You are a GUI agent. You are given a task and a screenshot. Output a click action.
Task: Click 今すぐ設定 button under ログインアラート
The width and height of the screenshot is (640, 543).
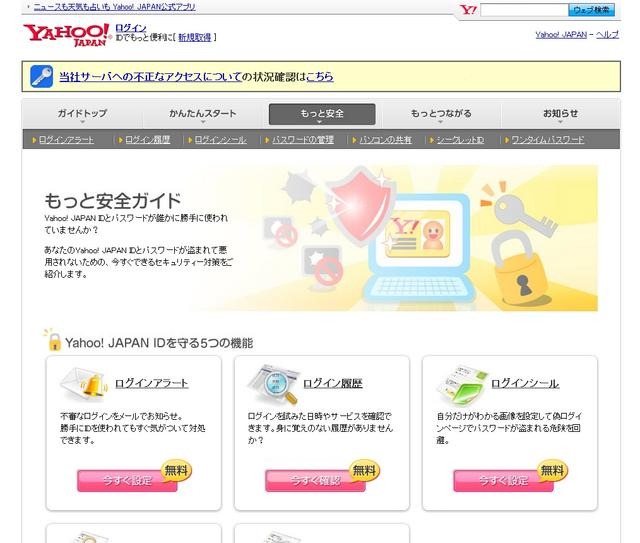(127, 481)
